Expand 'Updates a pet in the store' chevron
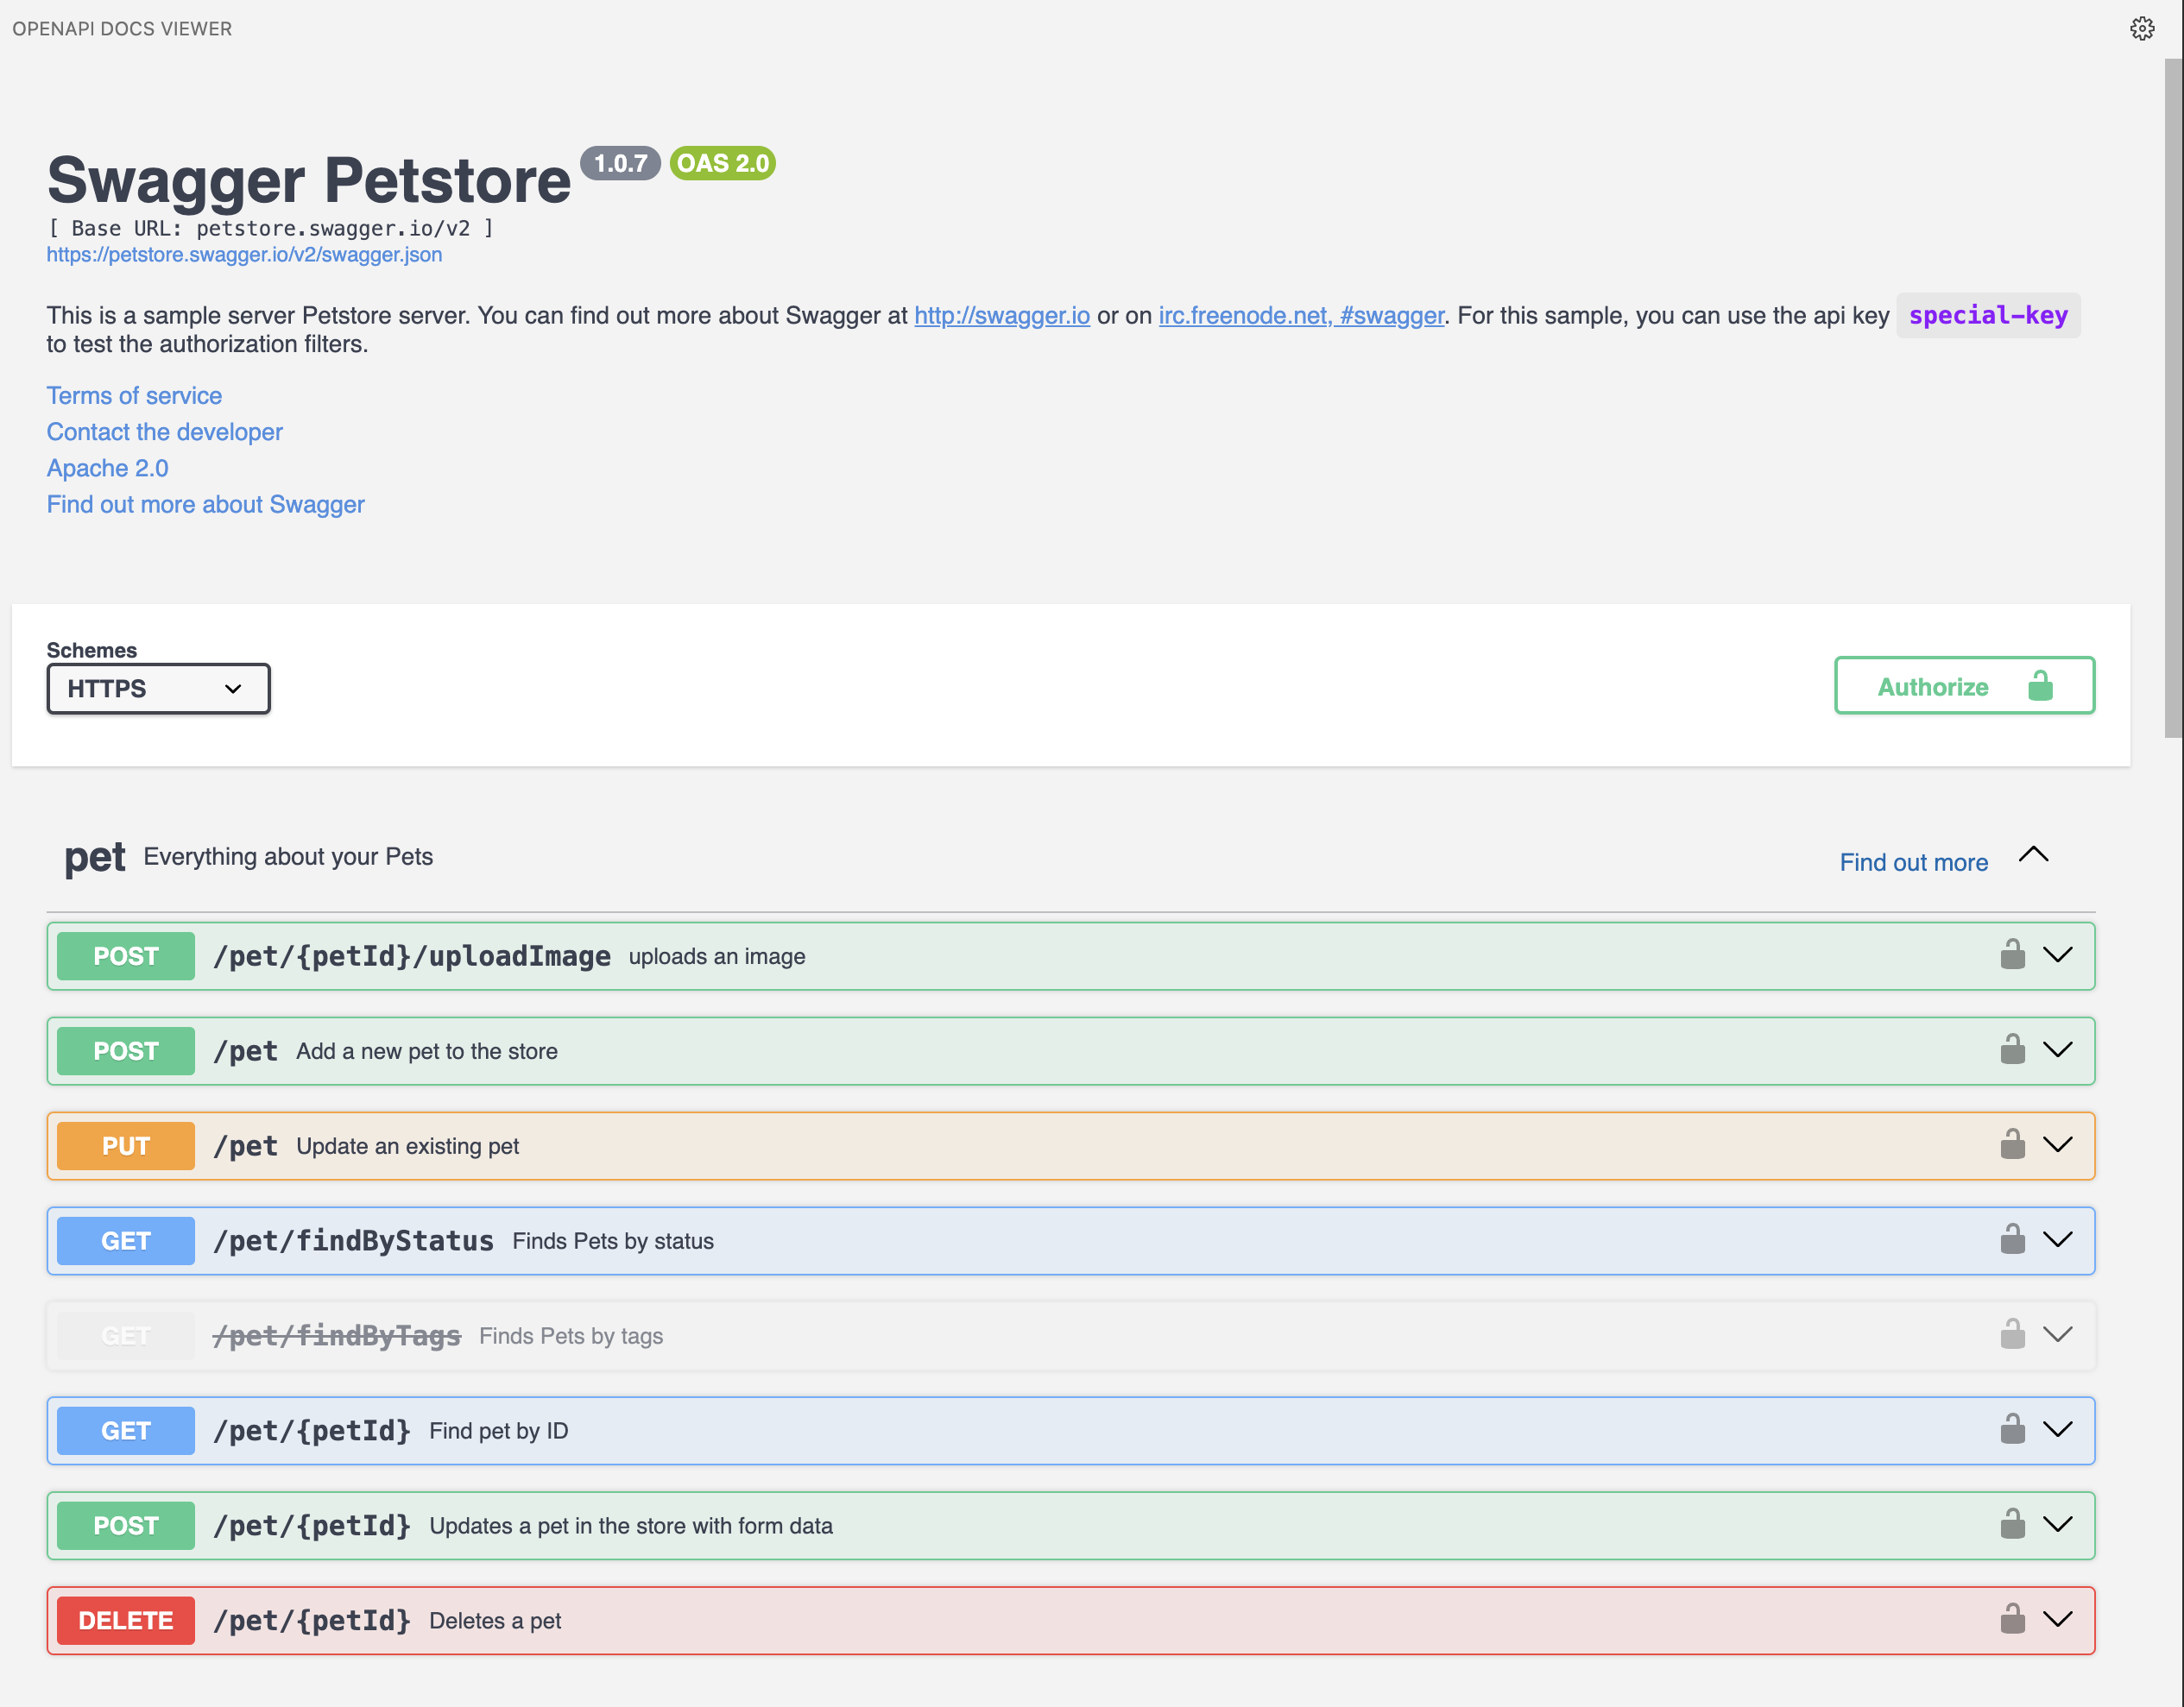Screen dimensions: 2184x1707 pos(2058,1525)
